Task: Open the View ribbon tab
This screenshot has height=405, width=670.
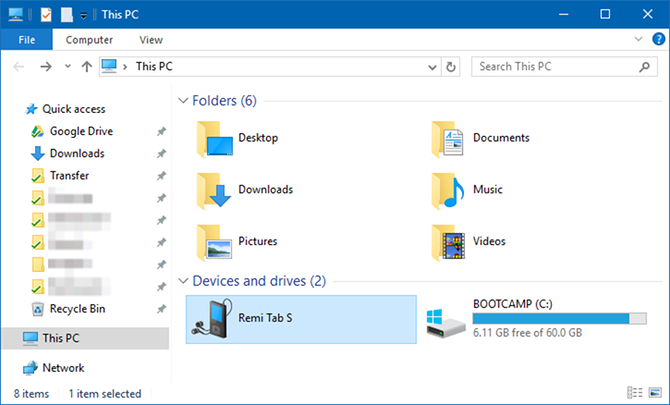Action: (151, 40)
